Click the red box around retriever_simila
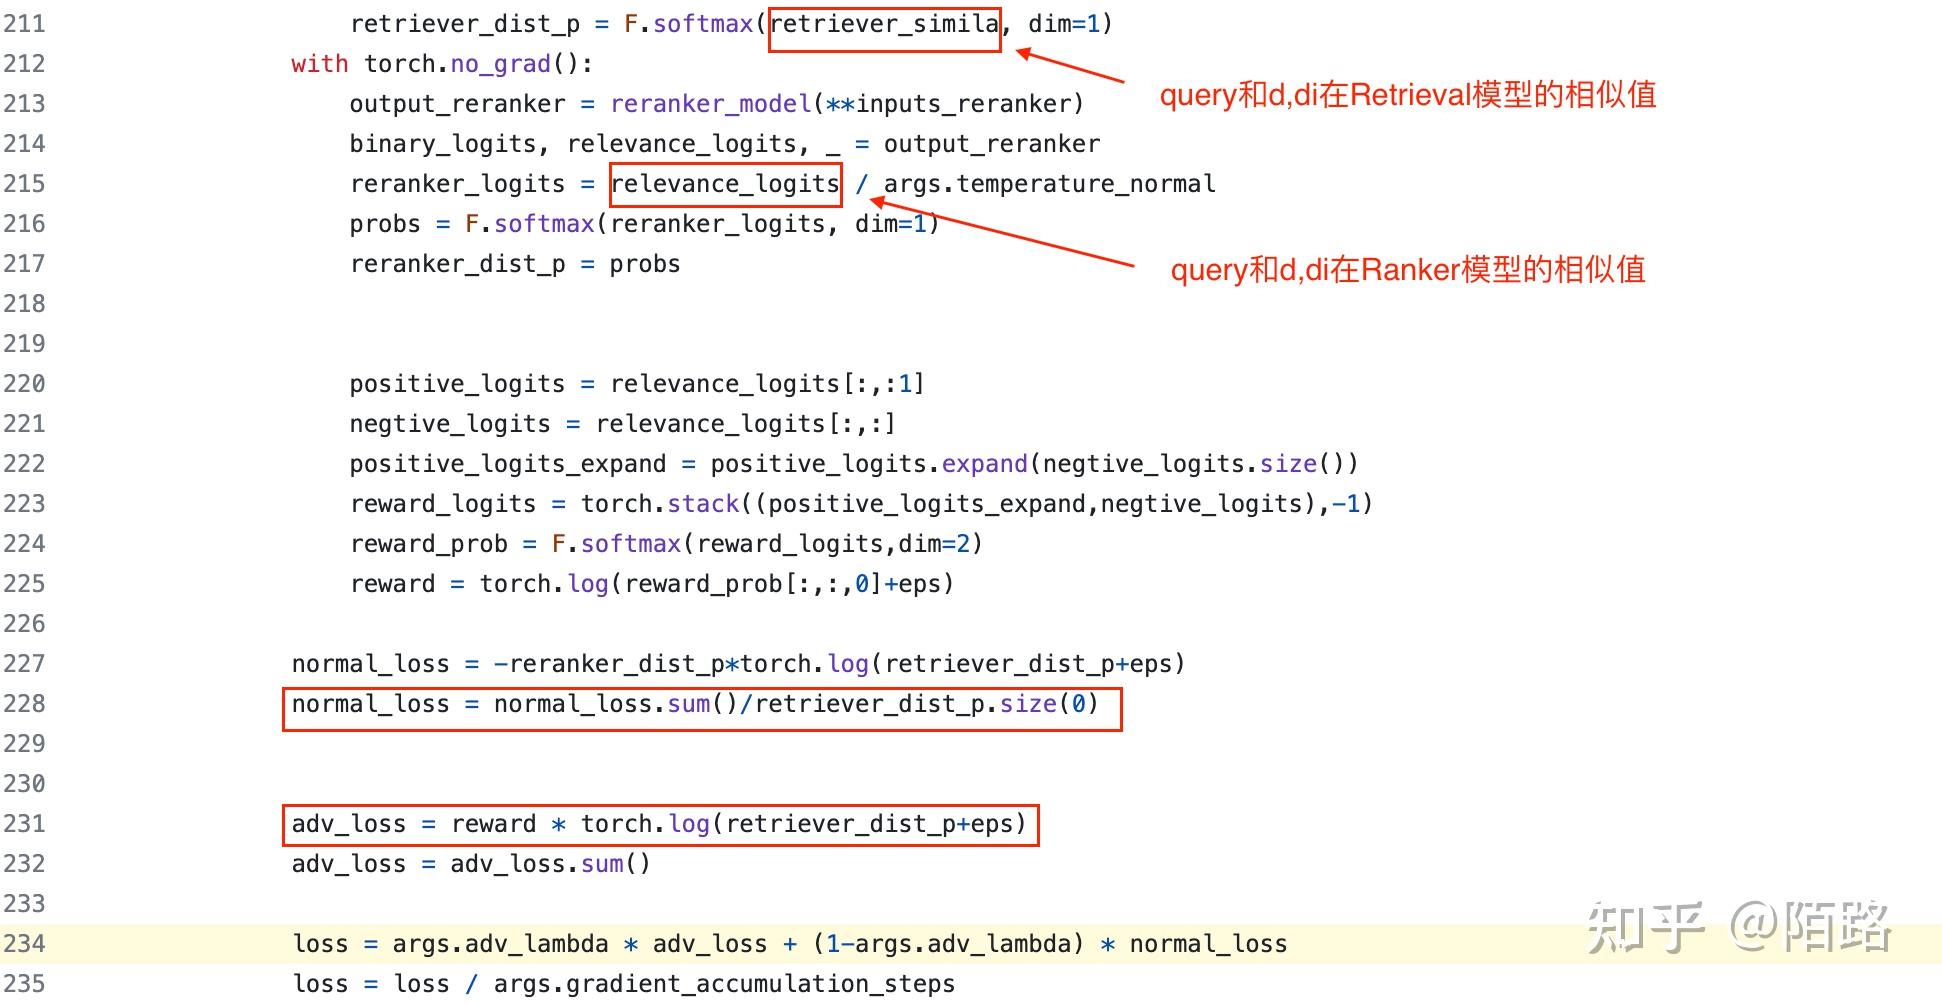Viewport: 1942px width, 1006px height. click(x=884, y=27)
